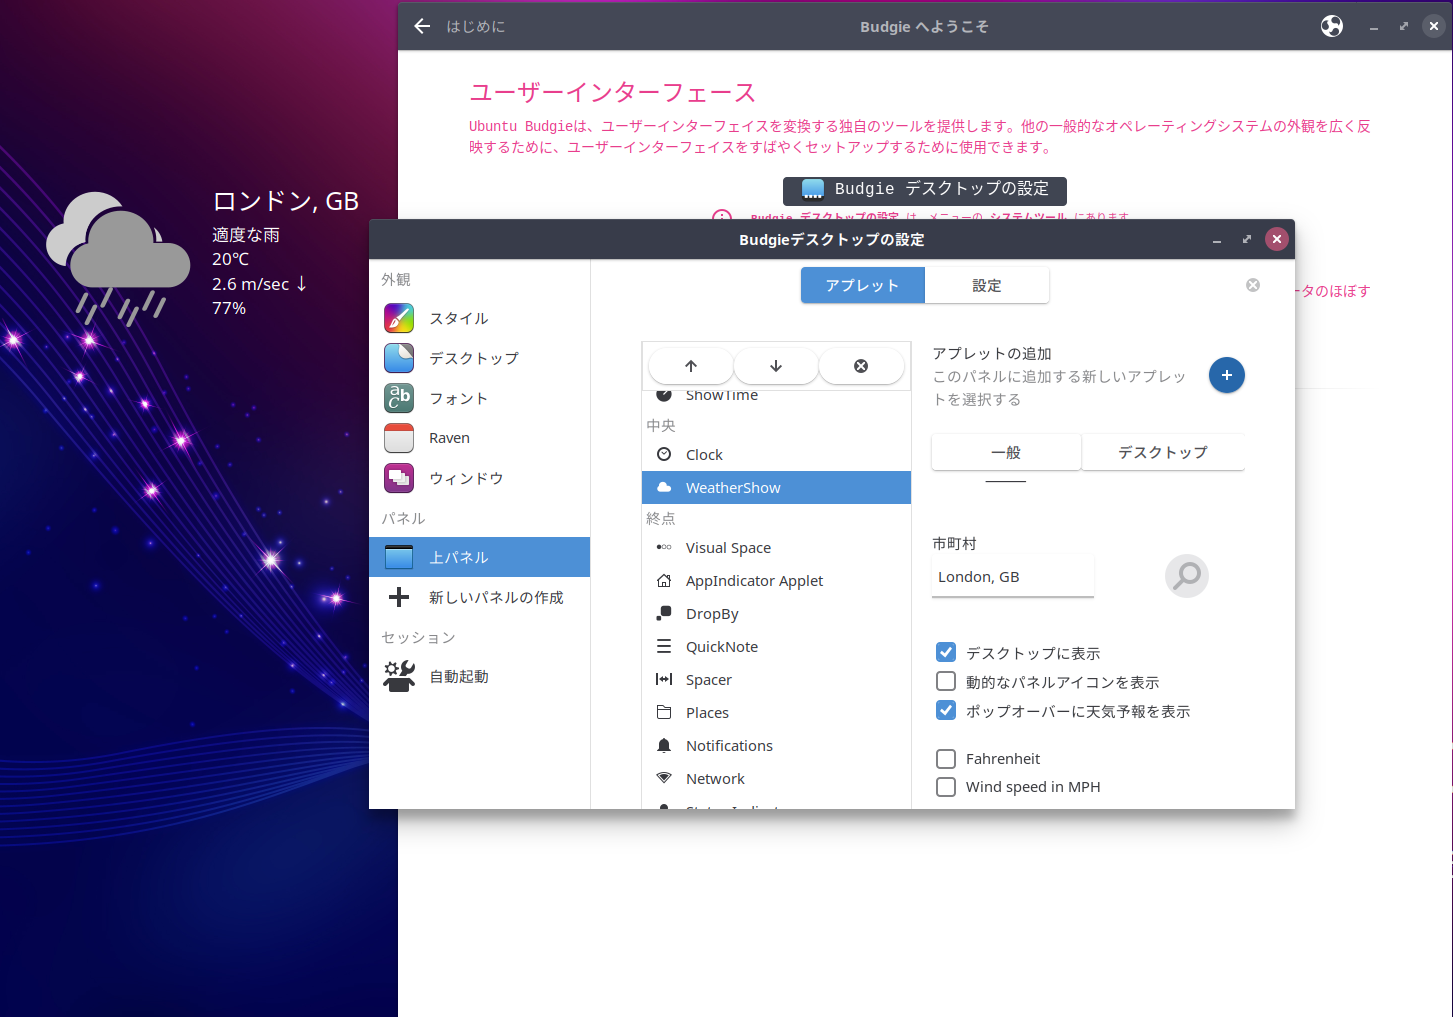Image resolution: width=1453 pixels, height=1017 pixels.
Task: Select the WeatherShow applet
Action: point(776,488)
